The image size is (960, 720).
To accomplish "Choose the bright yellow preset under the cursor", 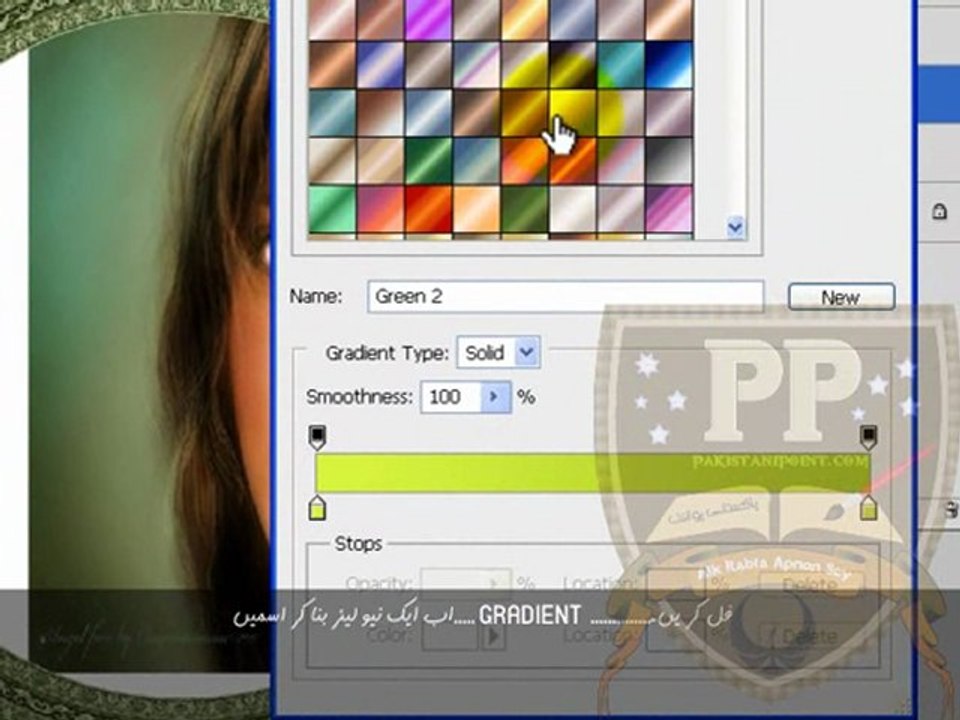I will point(573,113).
